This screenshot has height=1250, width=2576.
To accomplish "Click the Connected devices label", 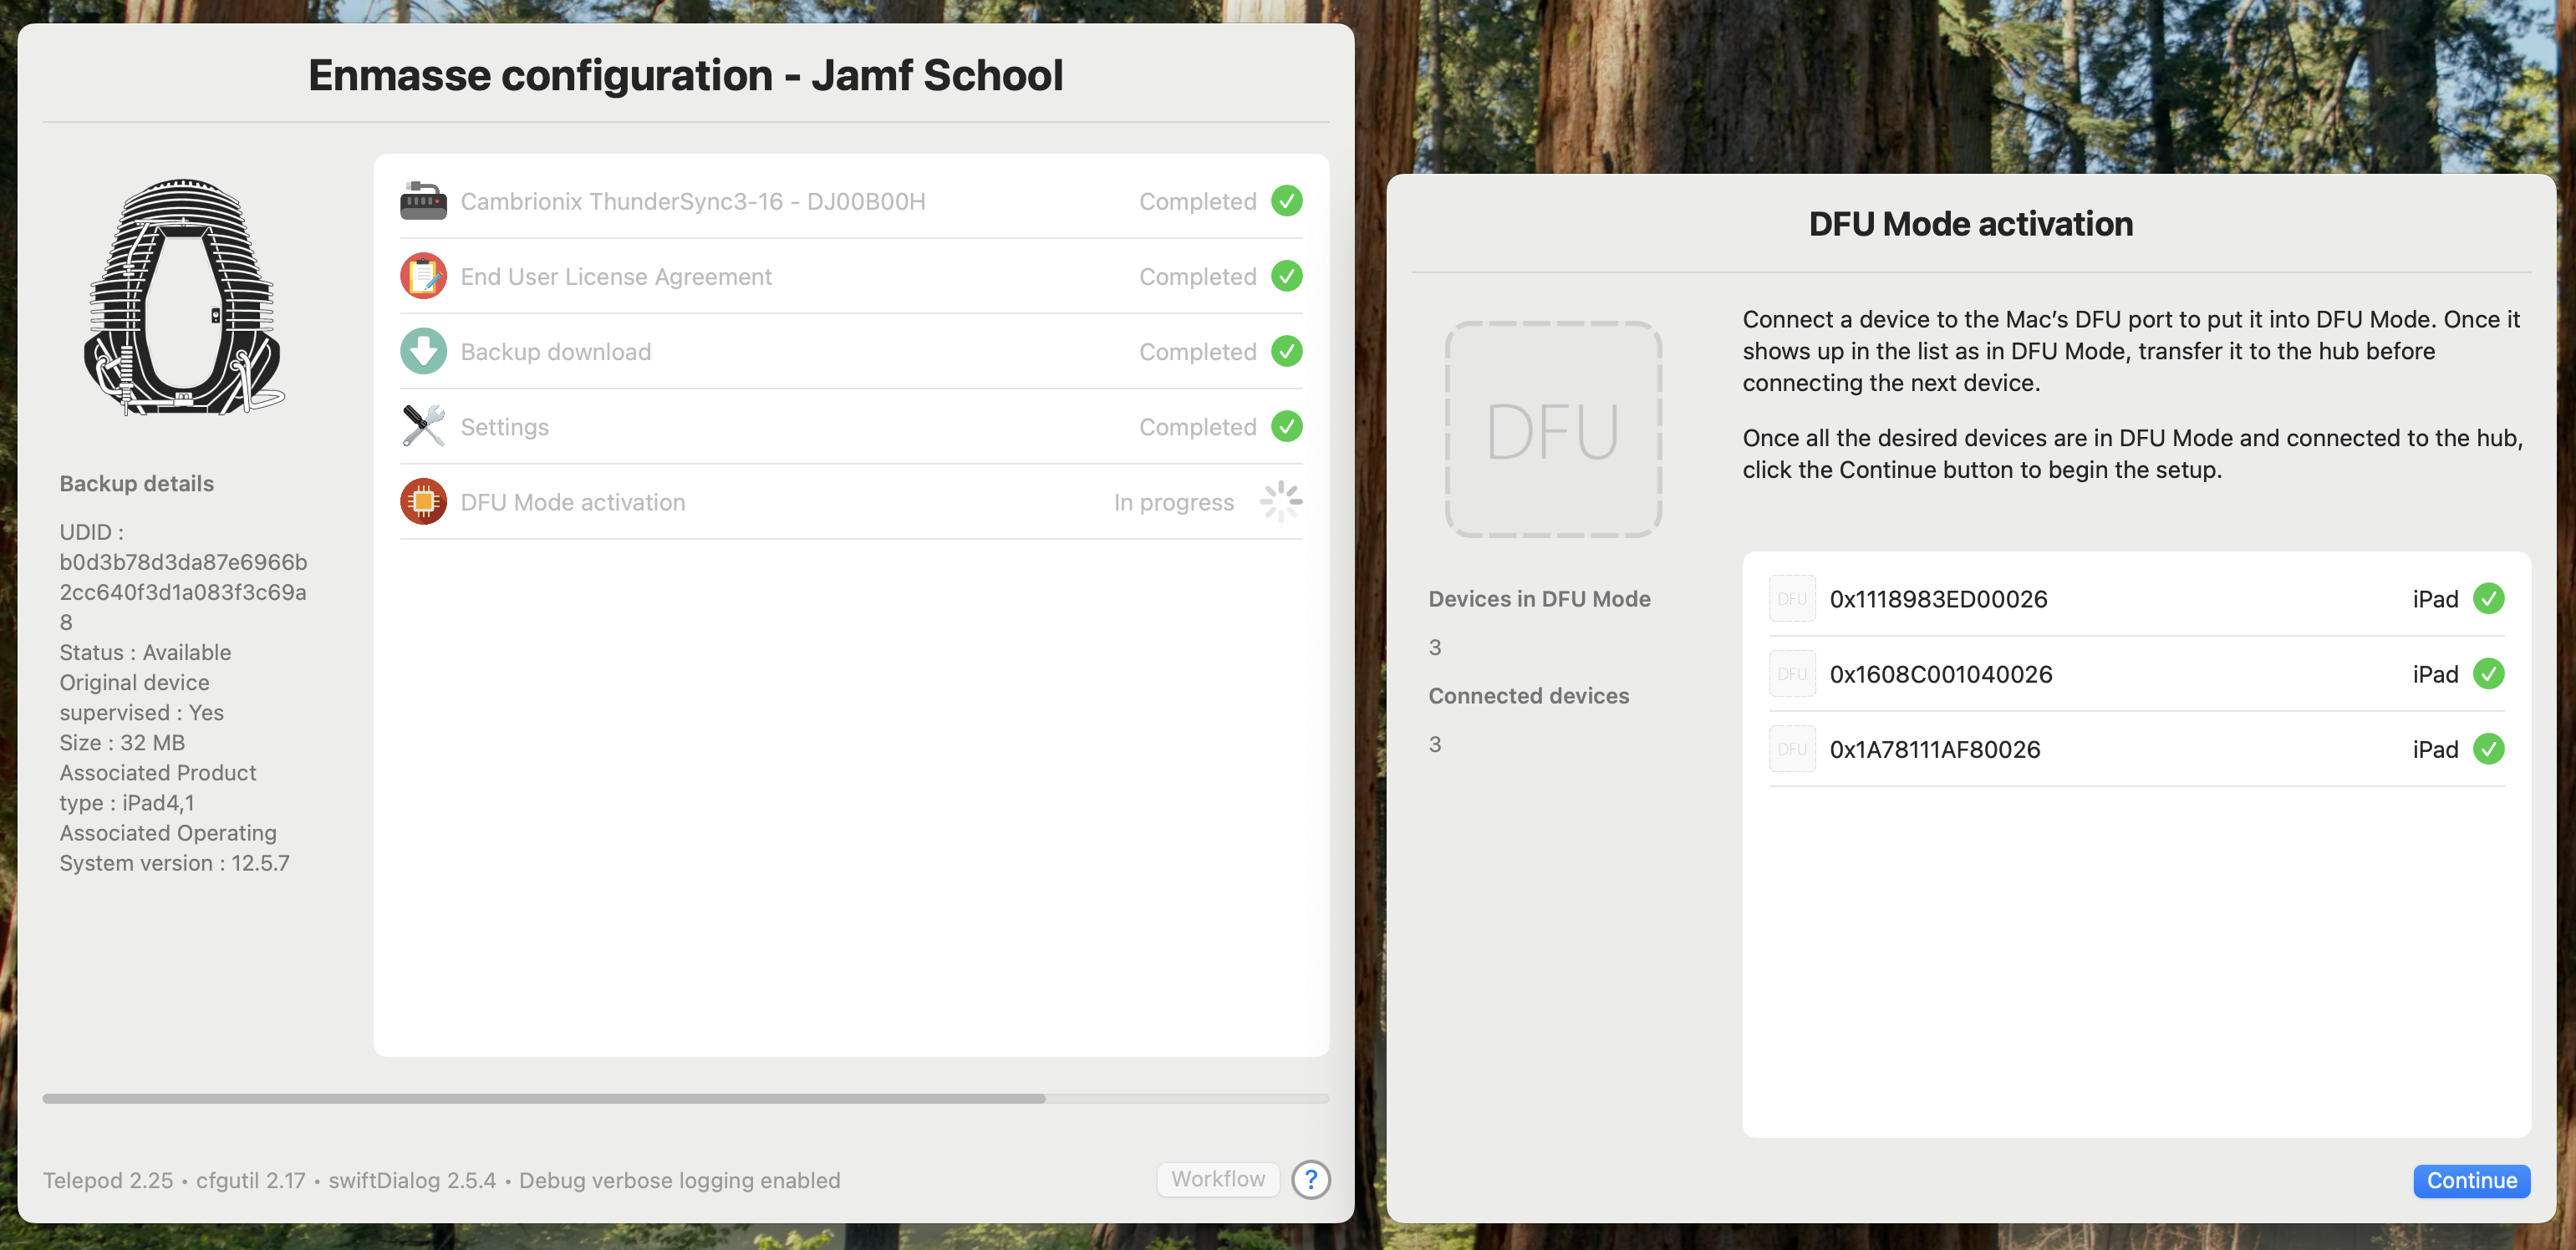I will point(1528,695).
